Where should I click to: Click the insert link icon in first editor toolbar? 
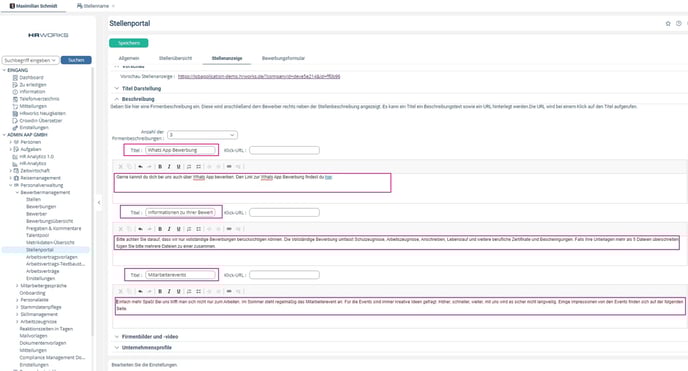click(229, 167)
